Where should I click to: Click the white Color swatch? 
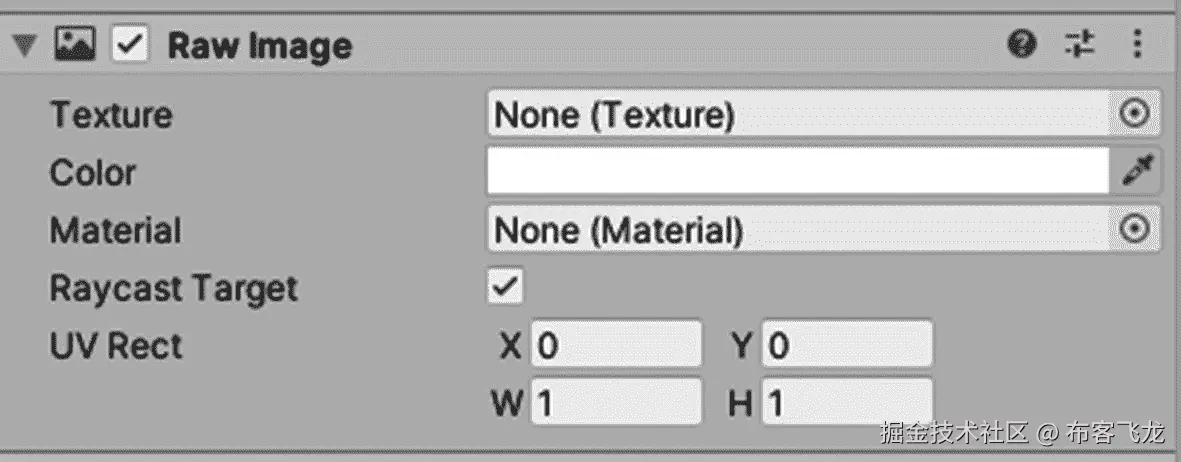click(x=798, y=172)
